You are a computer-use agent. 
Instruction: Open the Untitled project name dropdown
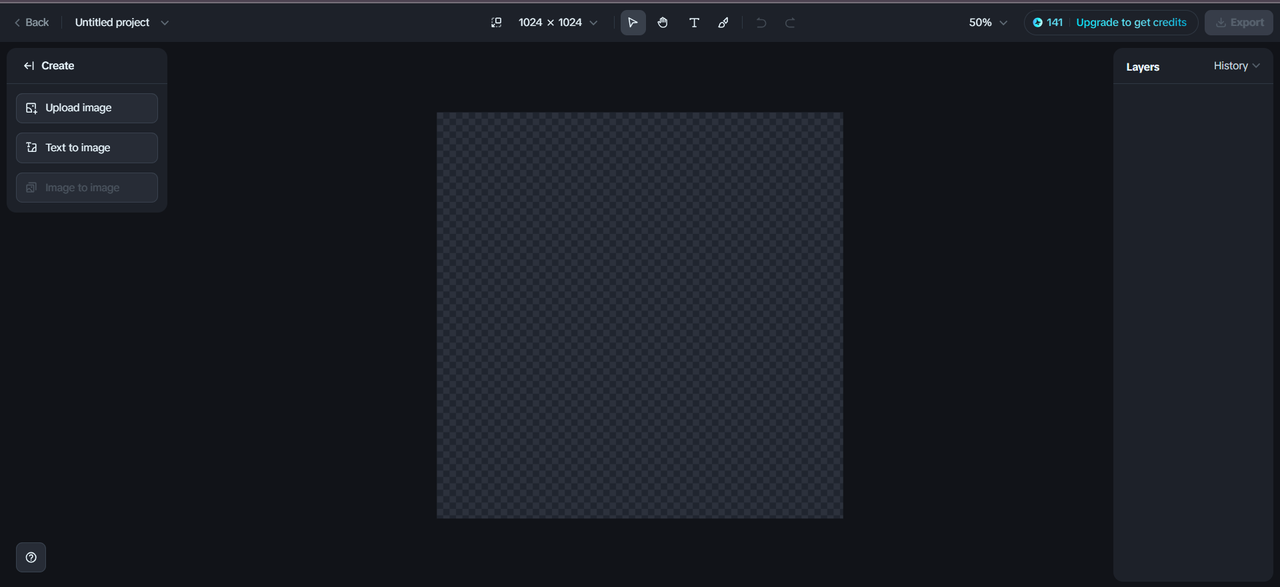(122, 22)
